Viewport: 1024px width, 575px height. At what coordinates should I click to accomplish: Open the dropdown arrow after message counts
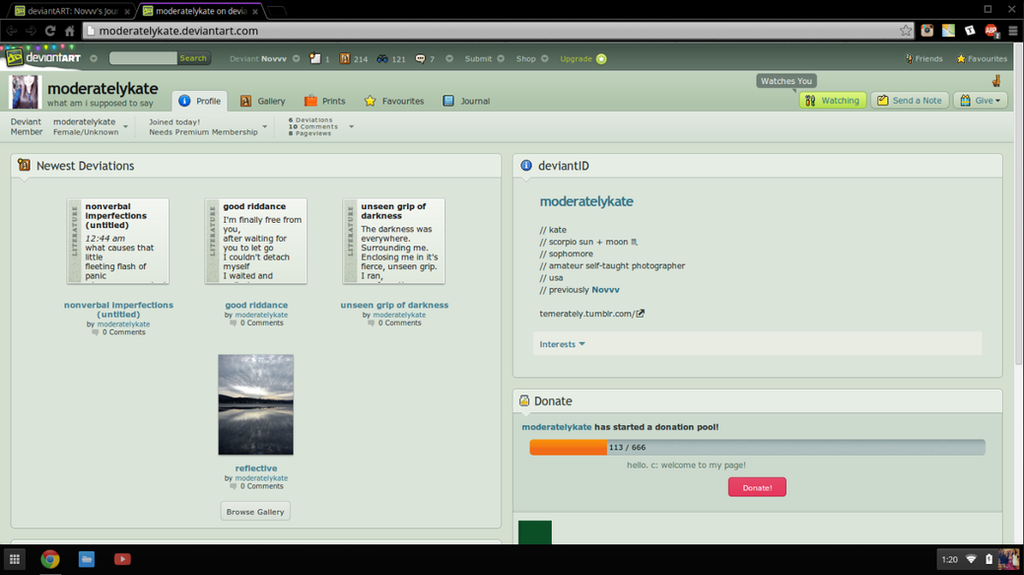coord(449,59)
